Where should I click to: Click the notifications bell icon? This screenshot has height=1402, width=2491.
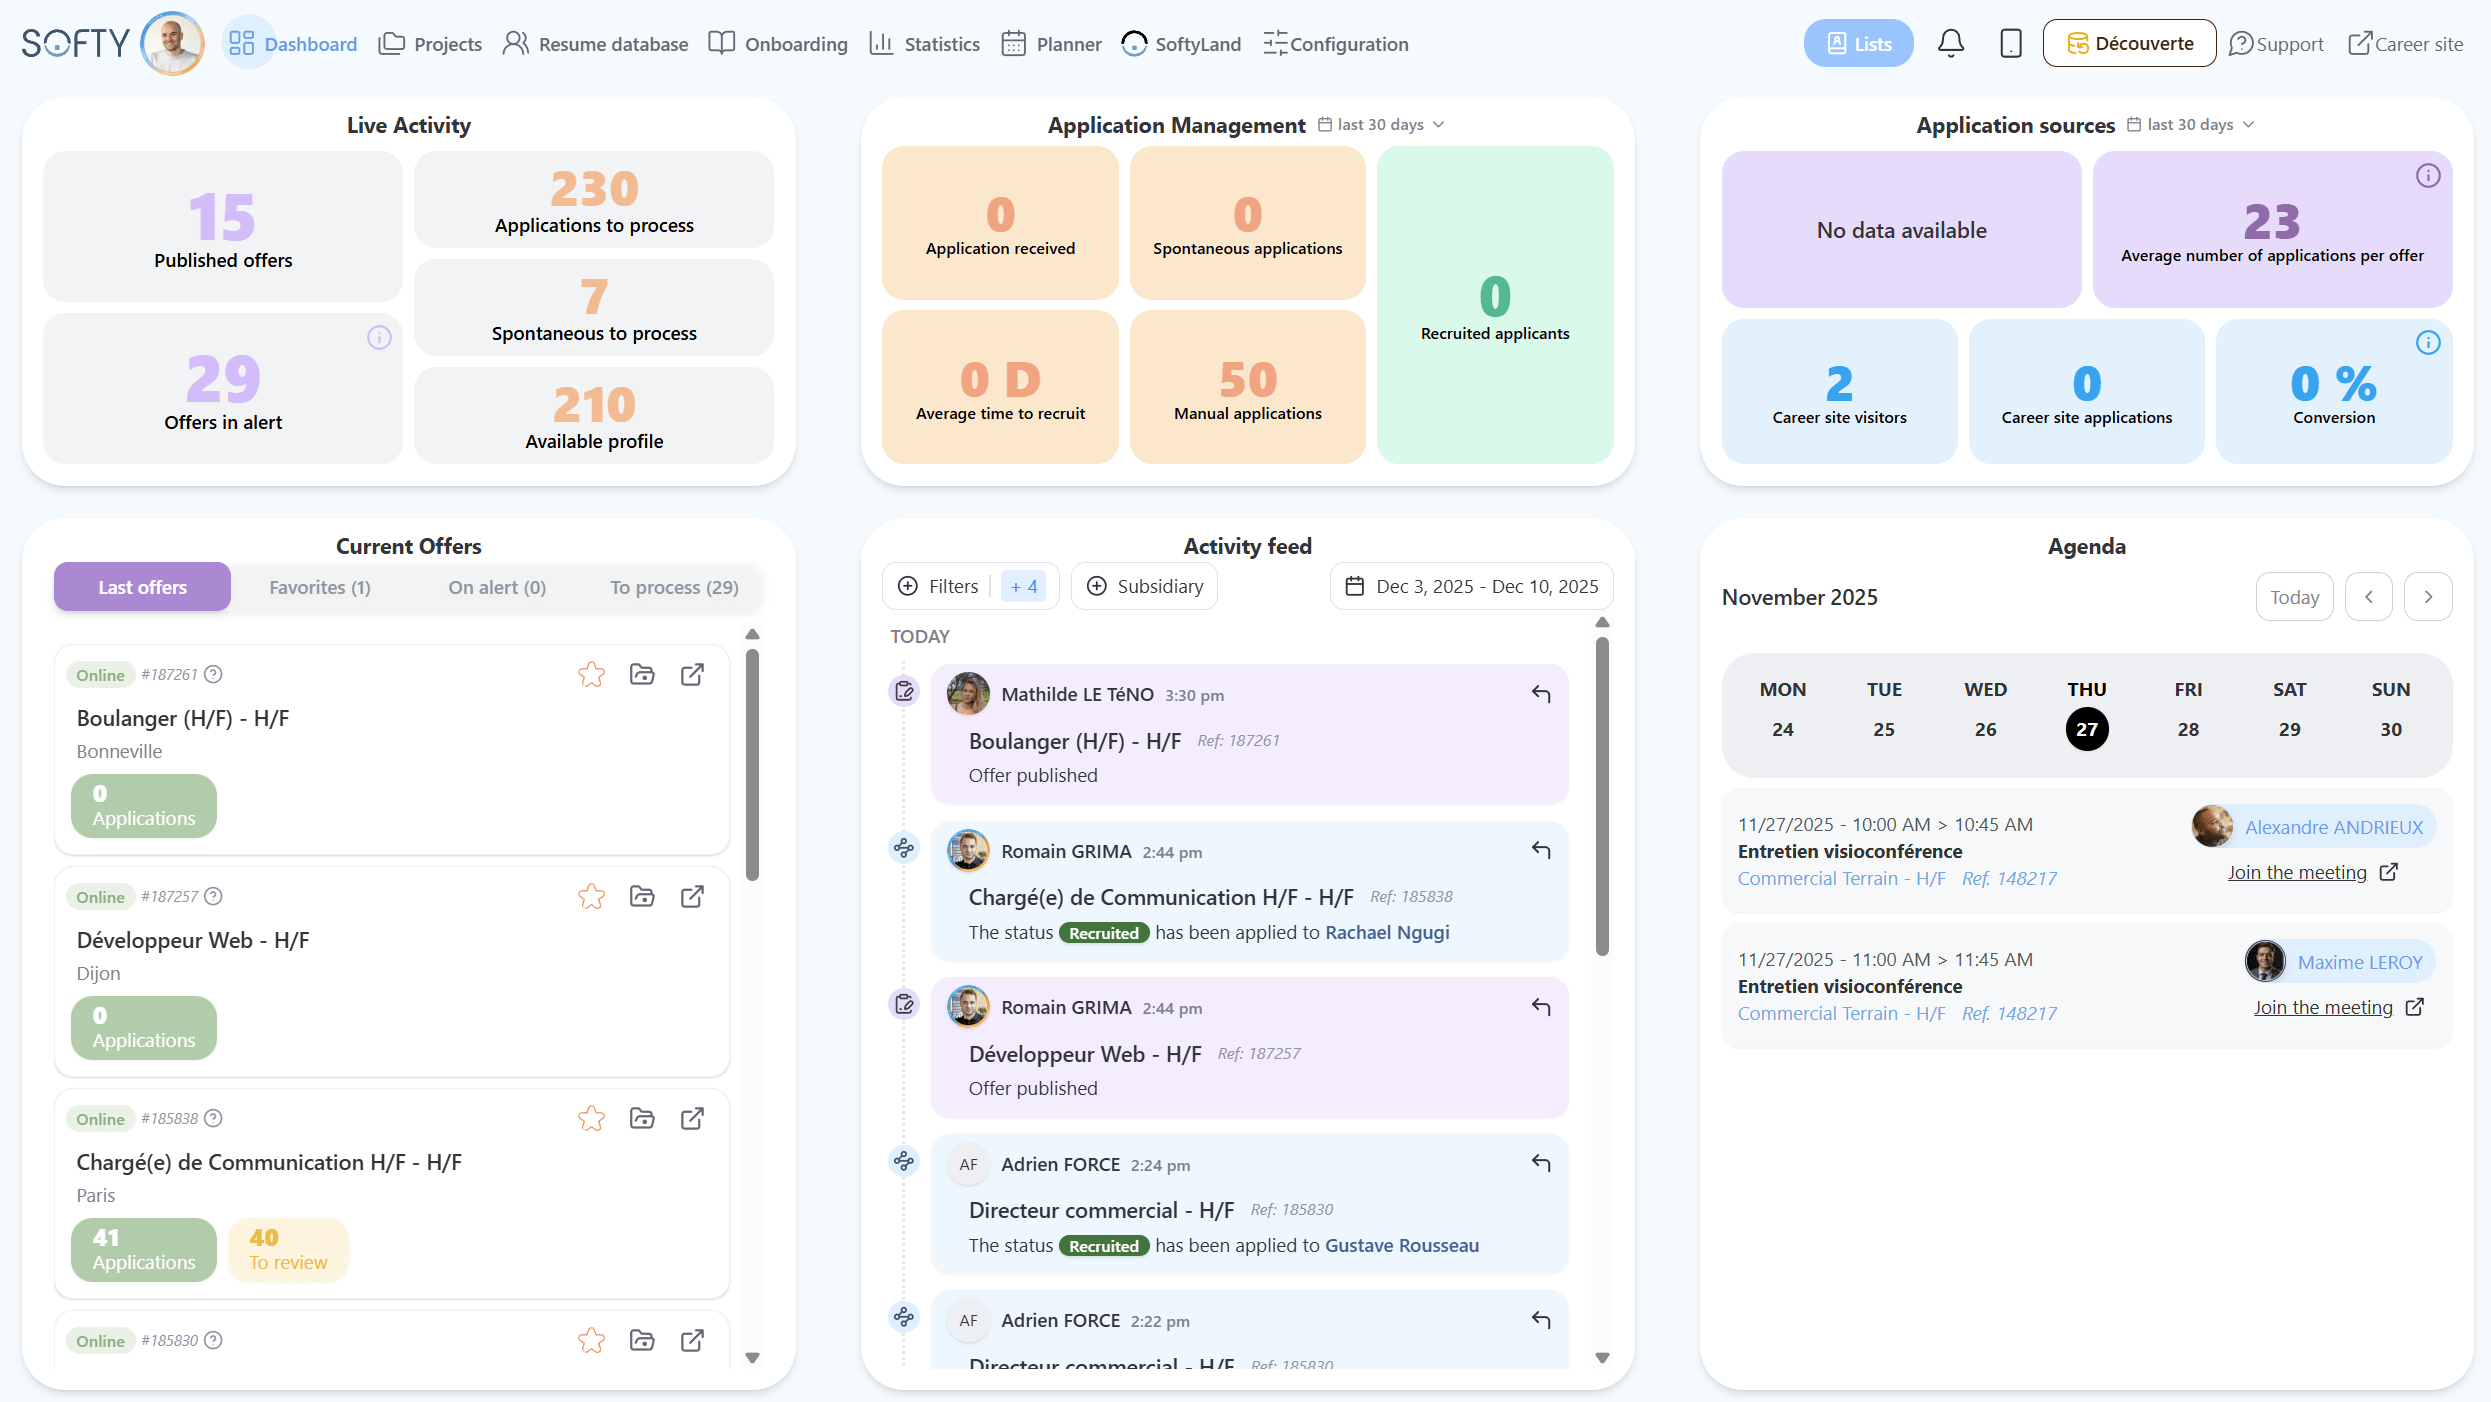[1950, 43]
